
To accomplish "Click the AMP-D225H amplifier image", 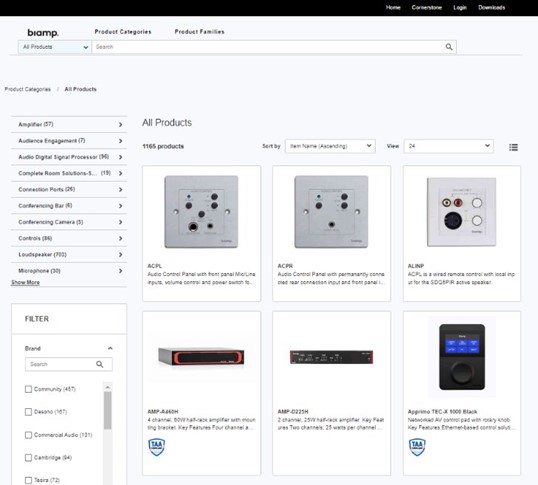I will (331, 357).
